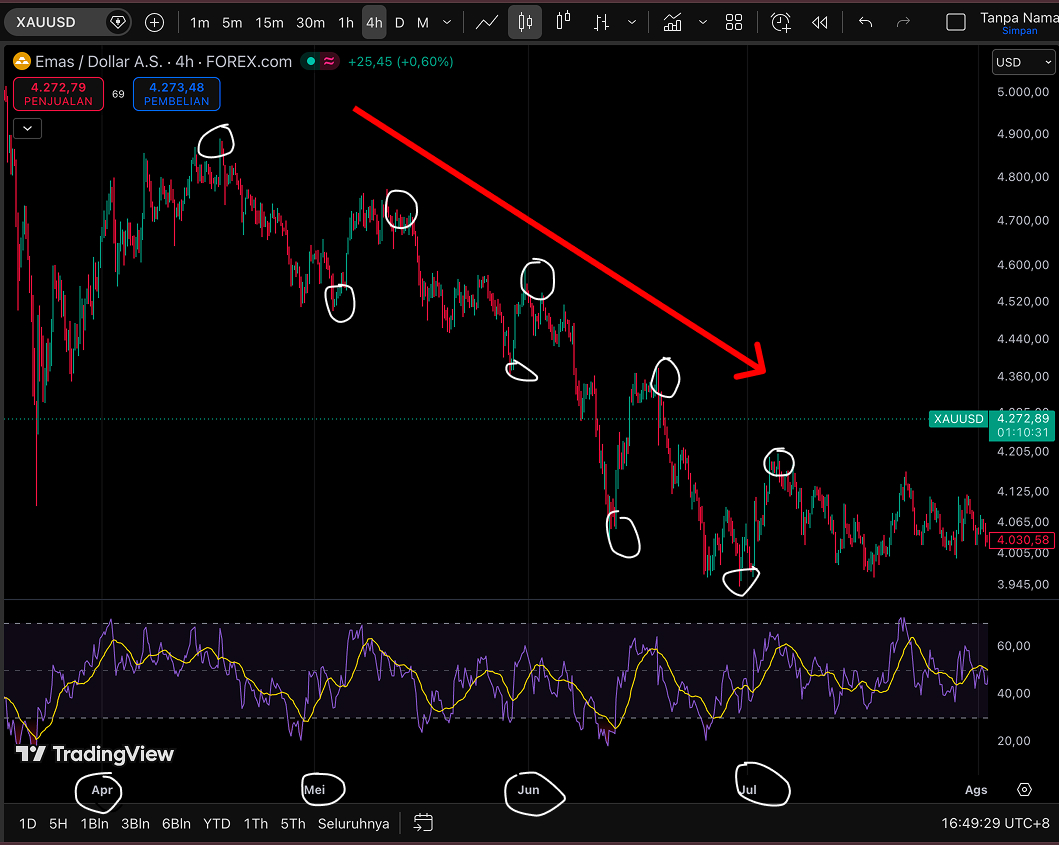Select the 1Th date range
This screenshot has height=845, width=1059.
click(x=256, y=823)
